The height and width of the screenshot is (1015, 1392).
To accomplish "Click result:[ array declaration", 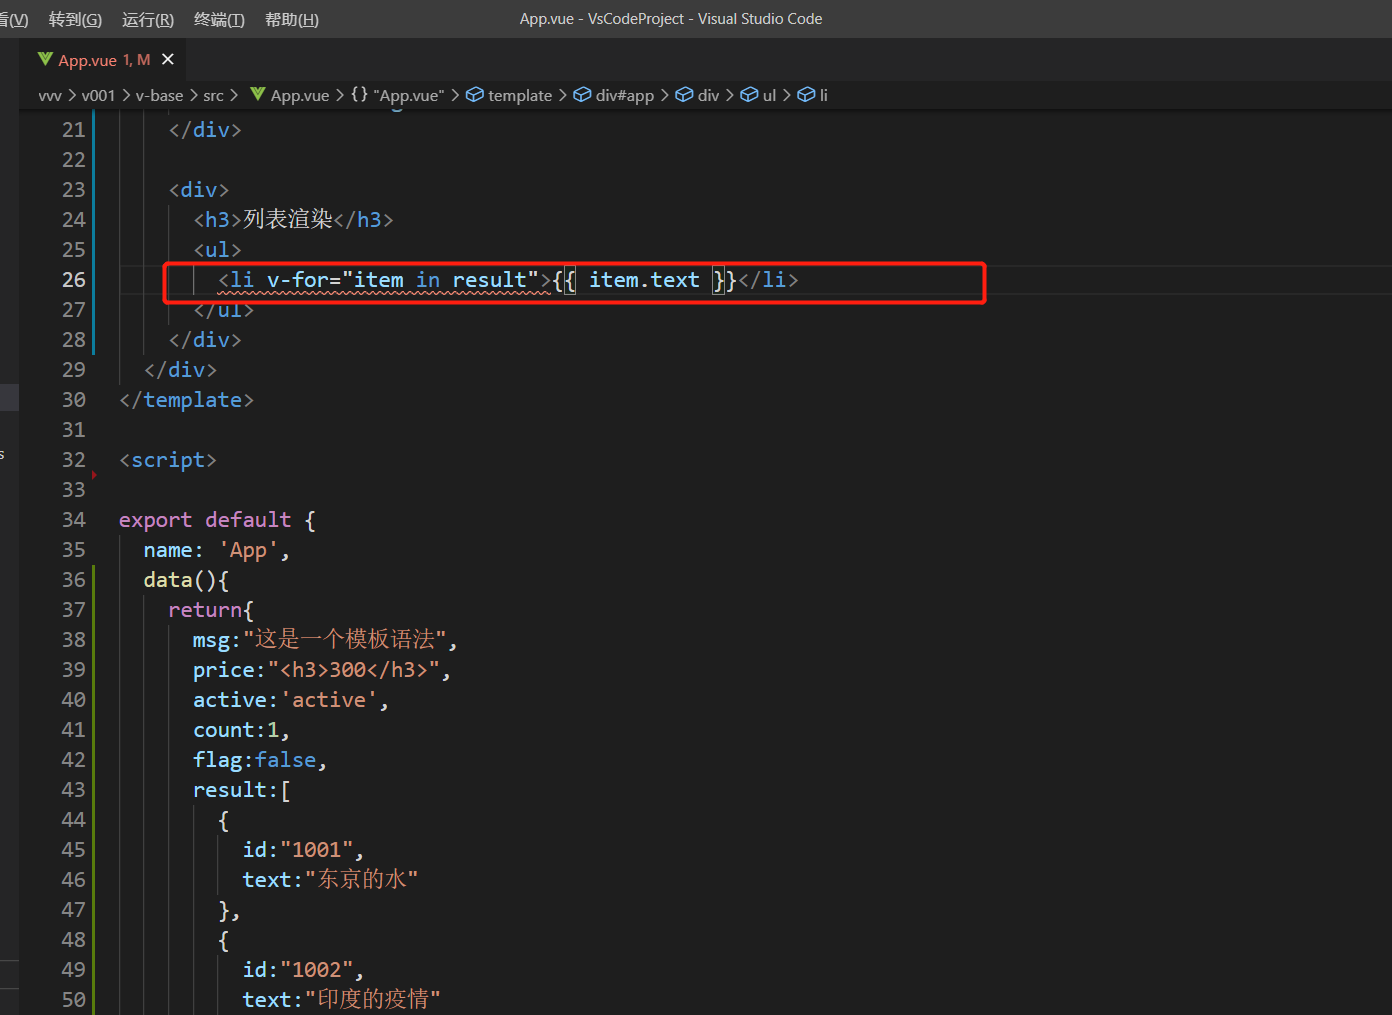I will point(242,790).
